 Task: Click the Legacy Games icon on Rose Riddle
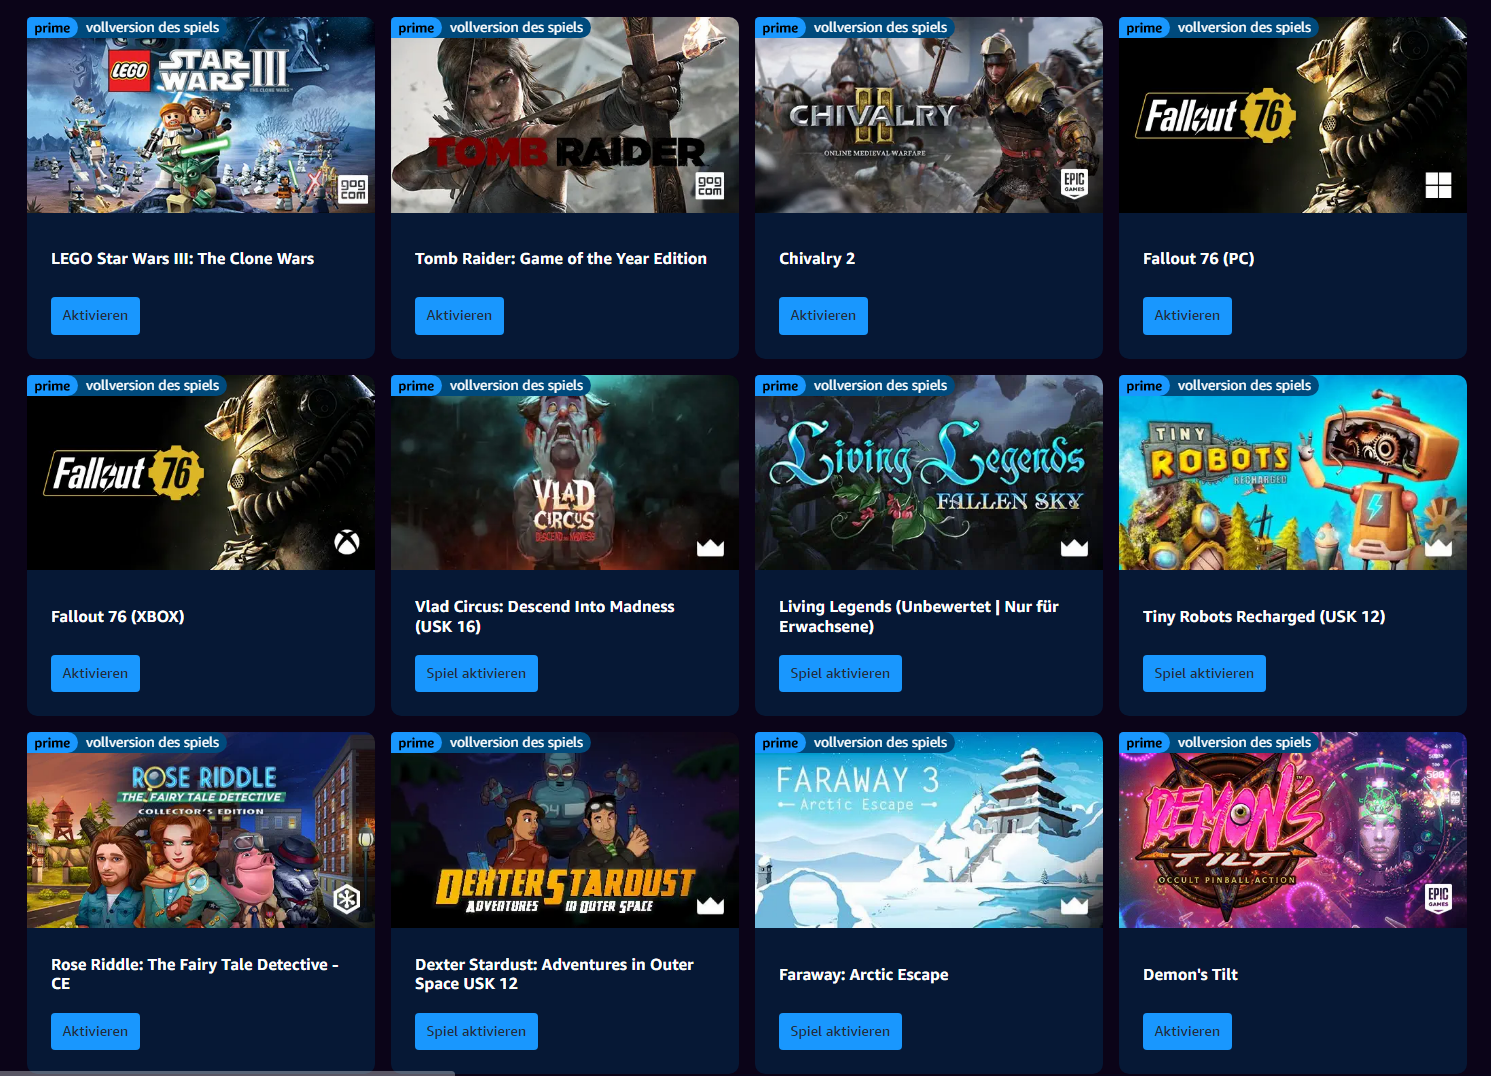(347, 899)
